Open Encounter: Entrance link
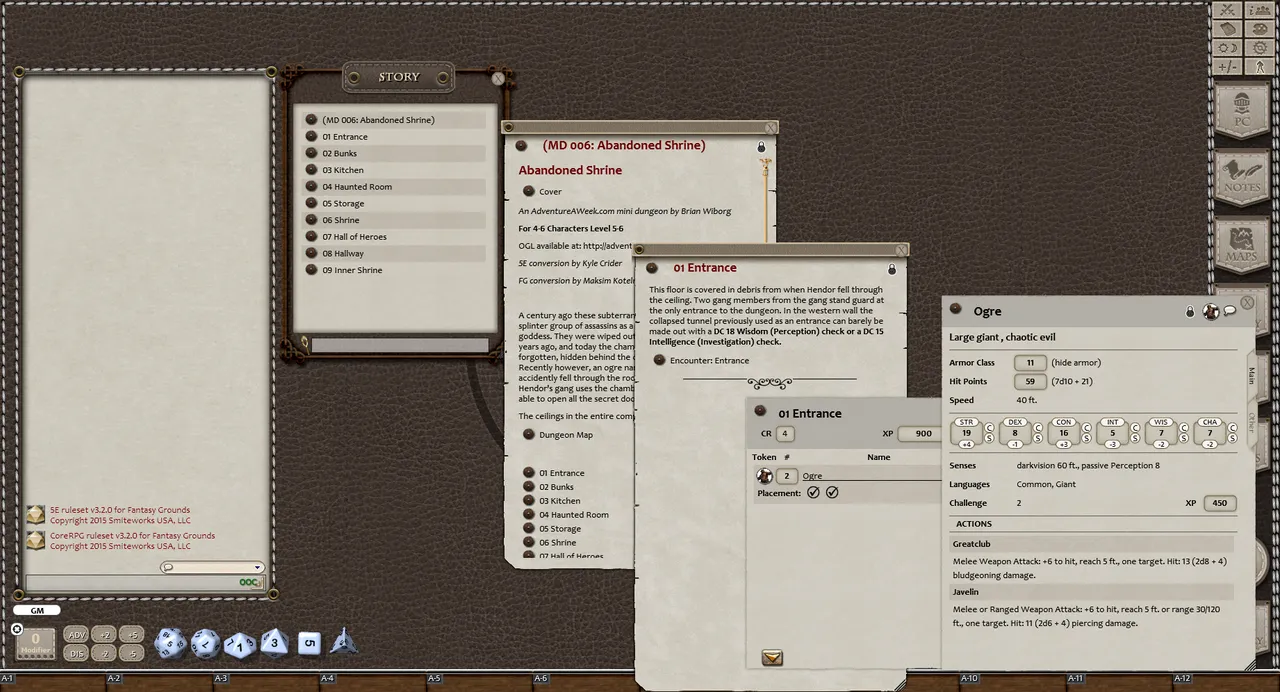1280x692 pixels. pos(709,360)
